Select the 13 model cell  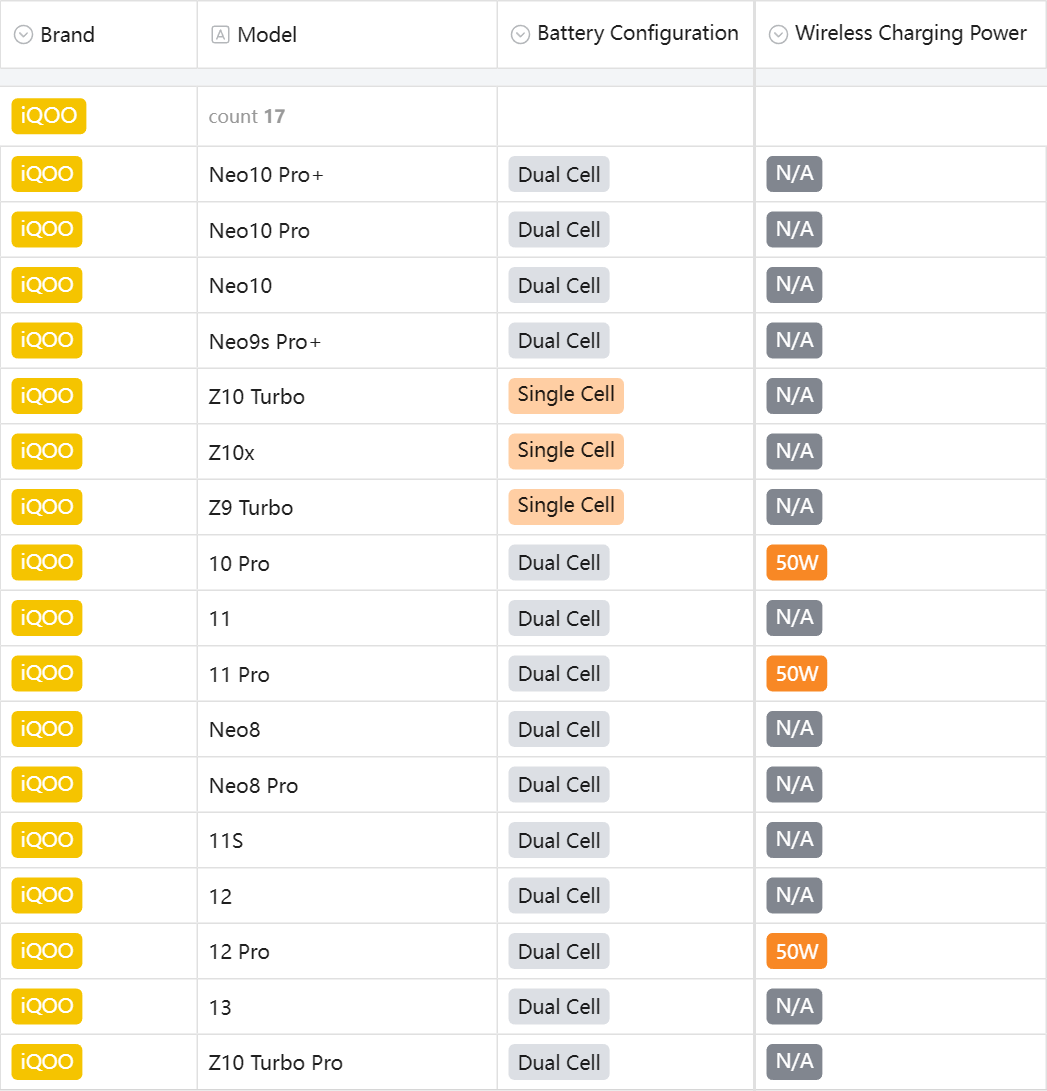coord(347,1007)
